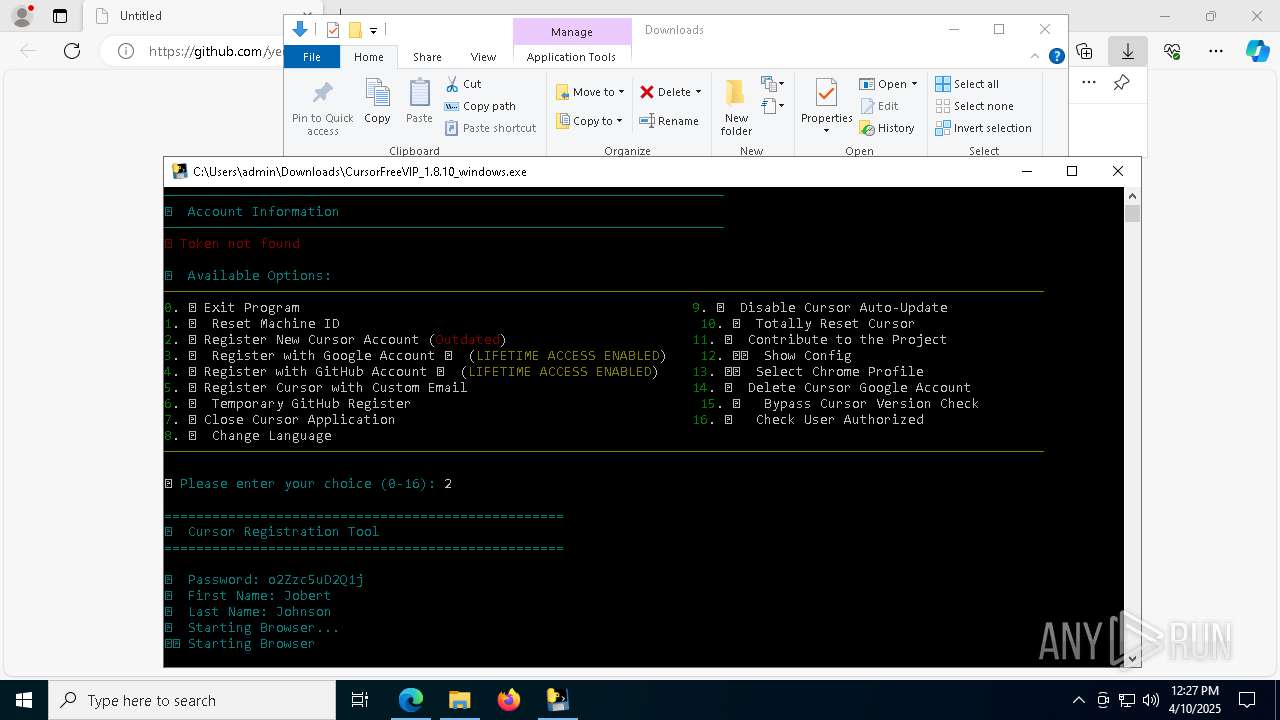
Task: Open Customize Quick Access Toolbar dropdown
Action: click(x=373, y=31)
